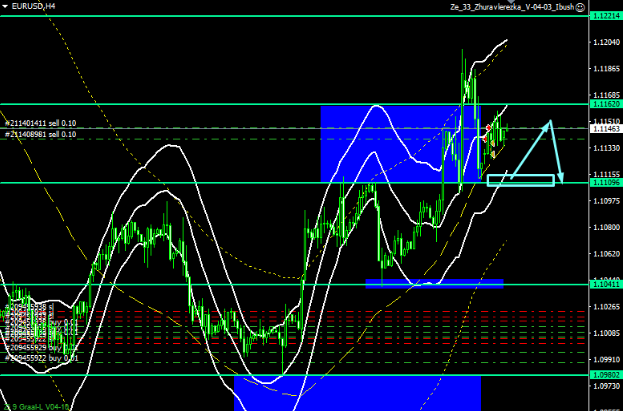This screenshot has width=623, height=411.
Task: Click the thin blue bar at 1.10411
Action: pos(434,283)
